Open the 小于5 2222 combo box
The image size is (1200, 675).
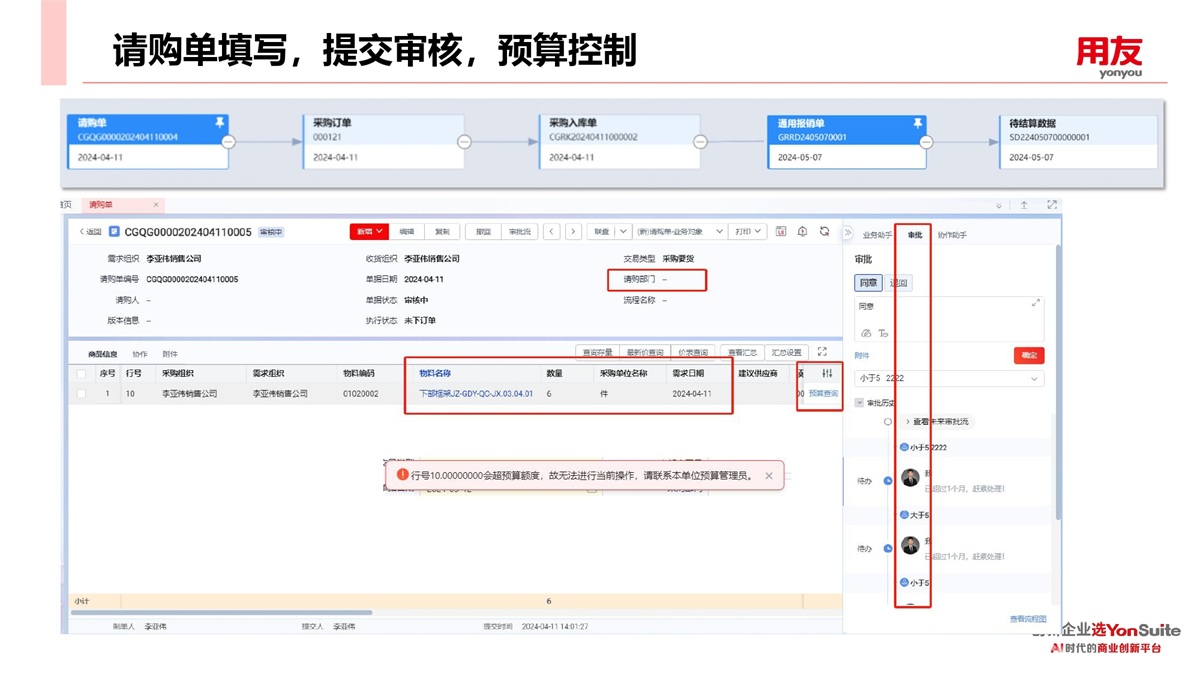(x=948, y=379)
